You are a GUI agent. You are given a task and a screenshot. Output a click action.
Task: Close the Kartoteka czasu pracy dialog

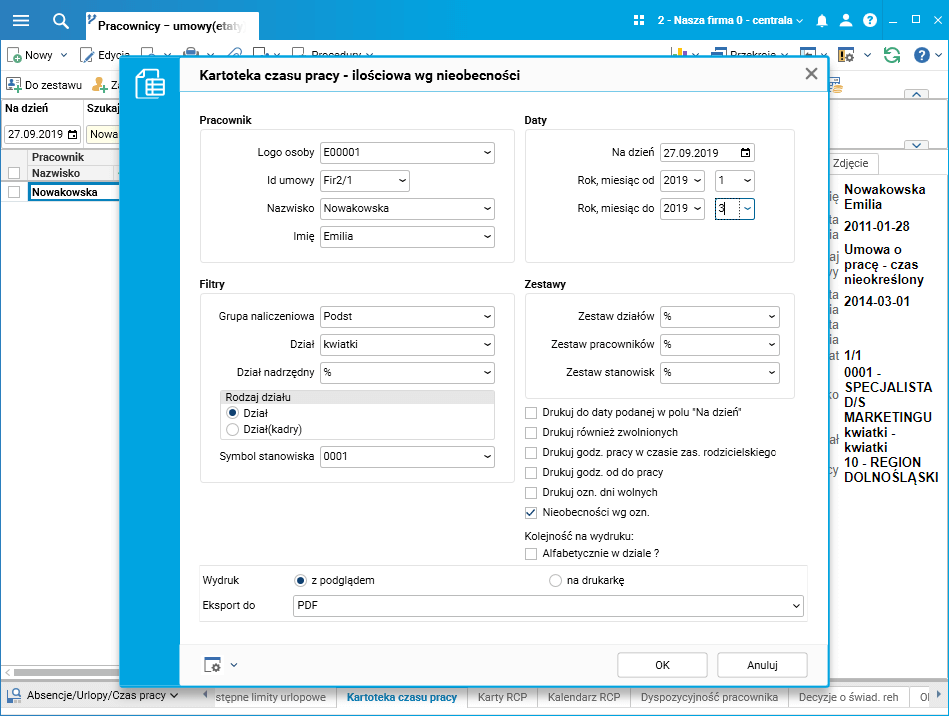pos(811,74)
